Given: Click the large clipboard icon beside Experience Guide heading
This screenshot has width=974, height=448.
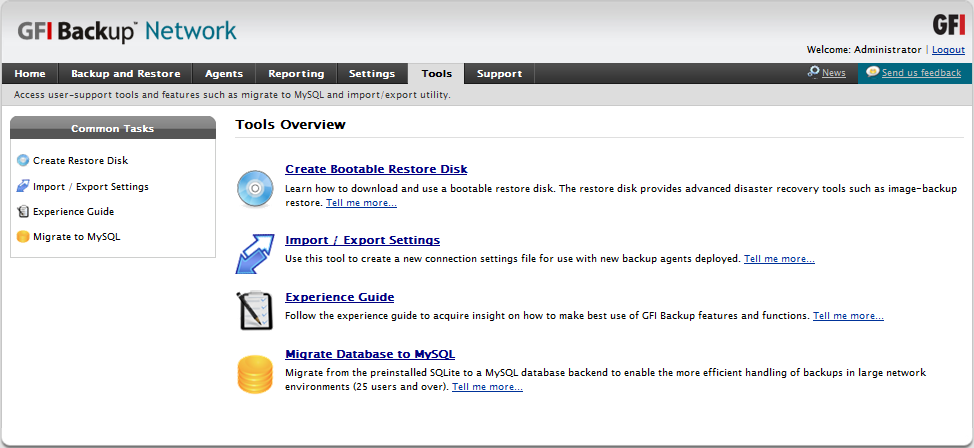Looking at the screenshot, I should pos(255,311).
